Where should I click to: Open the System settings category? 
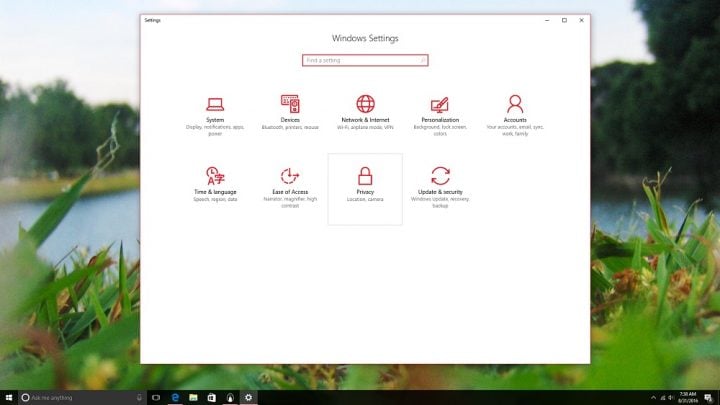tap(215, 116)
